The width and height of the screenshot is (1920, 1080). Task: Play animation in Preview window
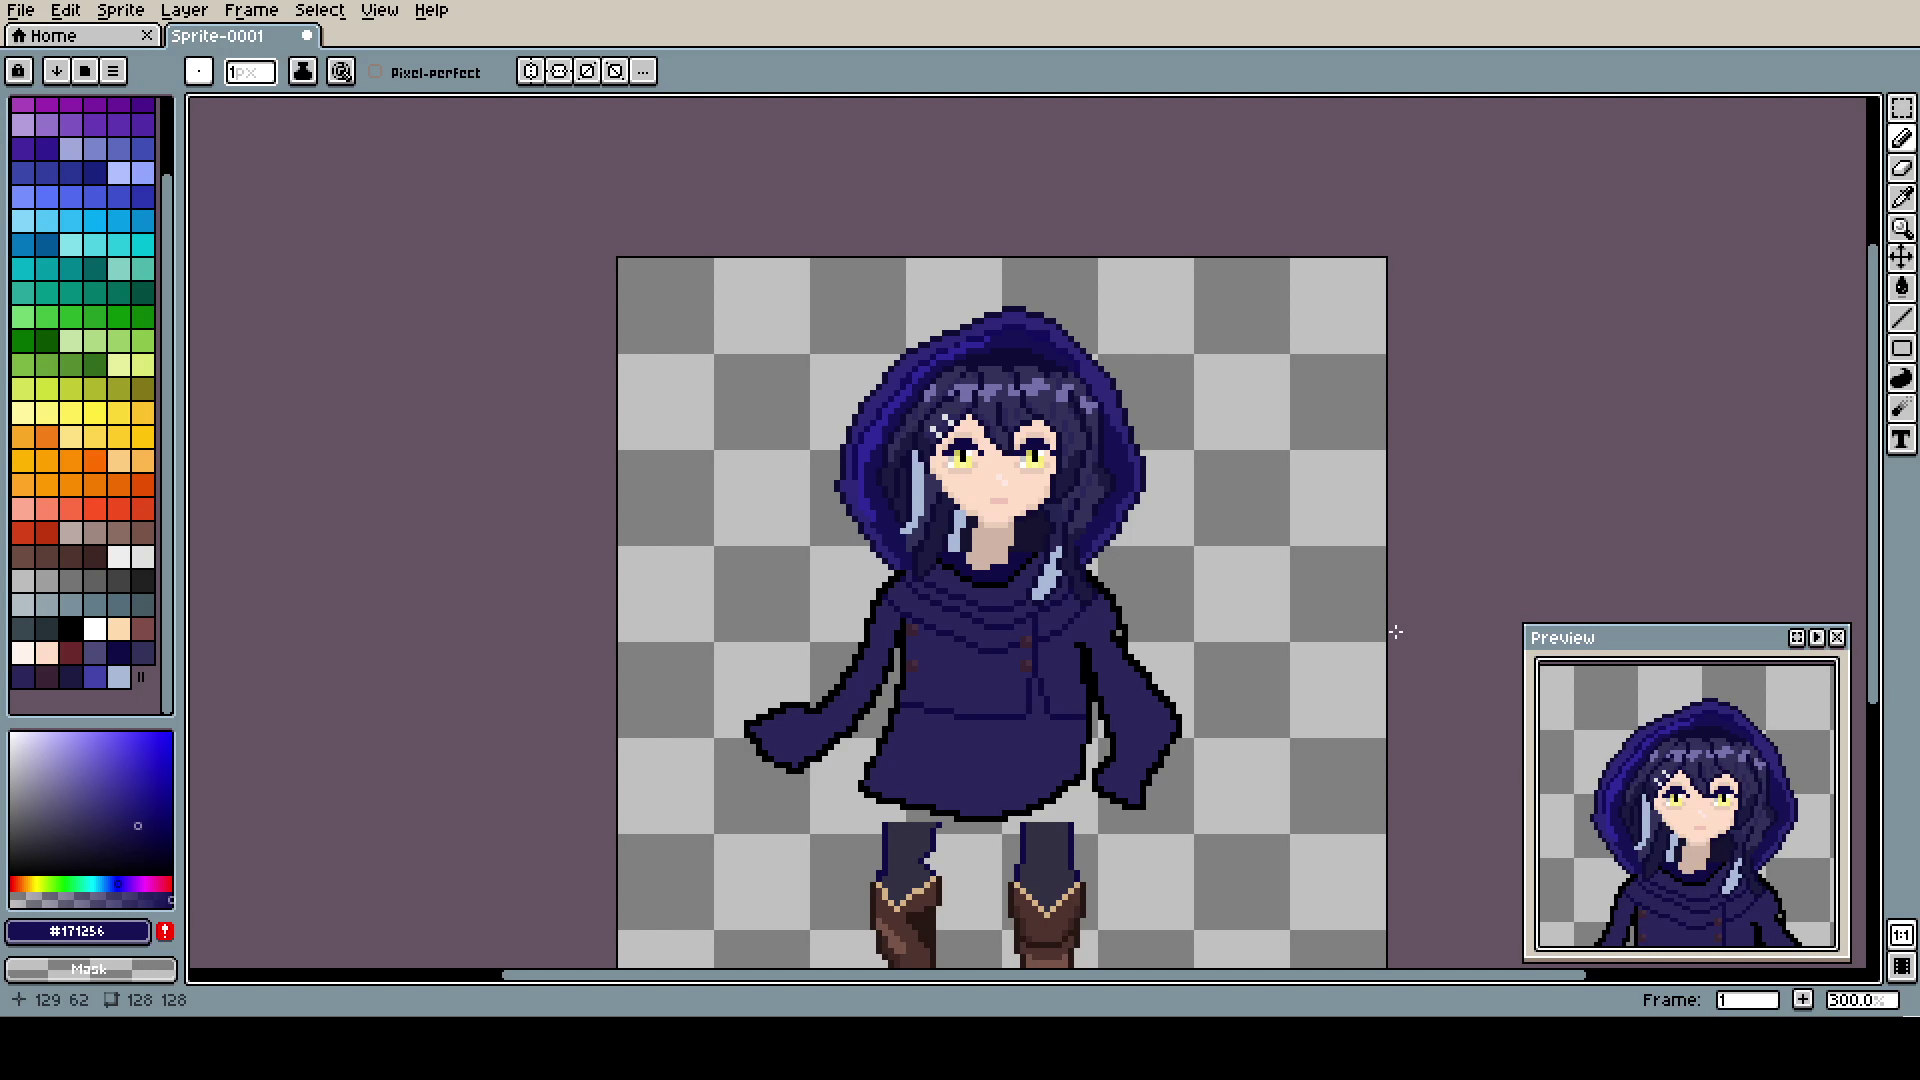point(1817,638)
